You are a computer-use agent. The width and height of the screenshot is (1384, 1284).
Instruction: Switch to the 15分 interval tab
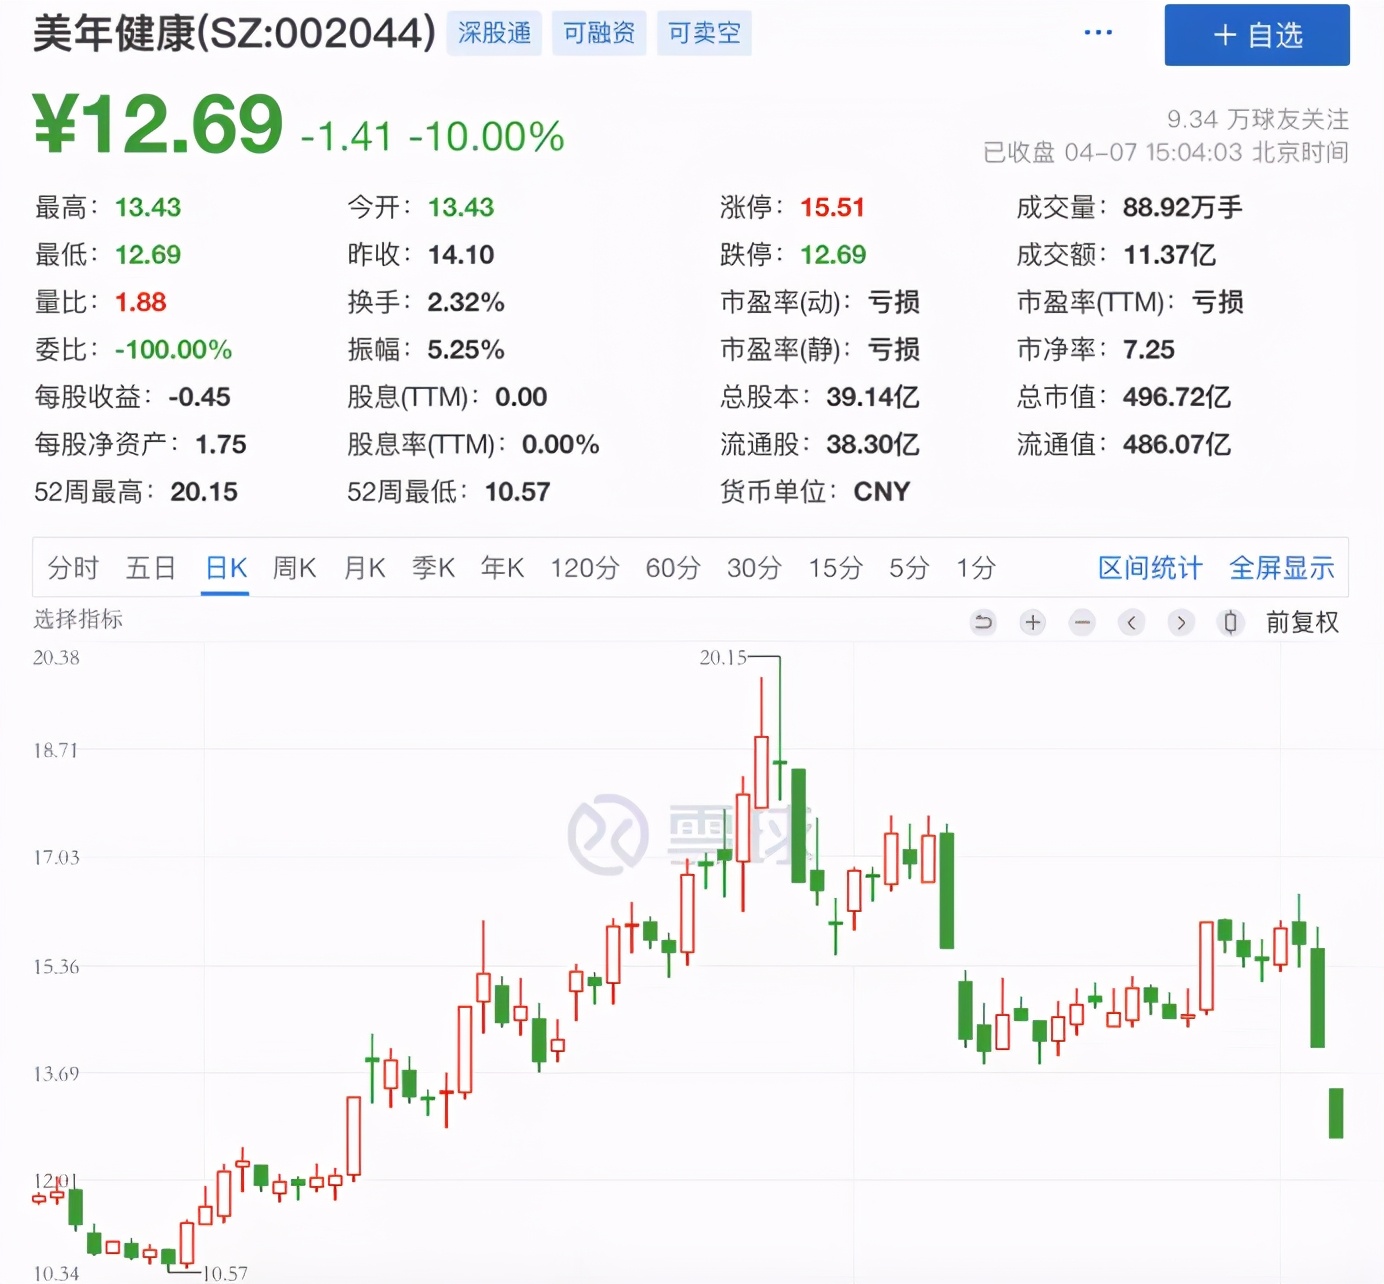[x=835, y=568]
